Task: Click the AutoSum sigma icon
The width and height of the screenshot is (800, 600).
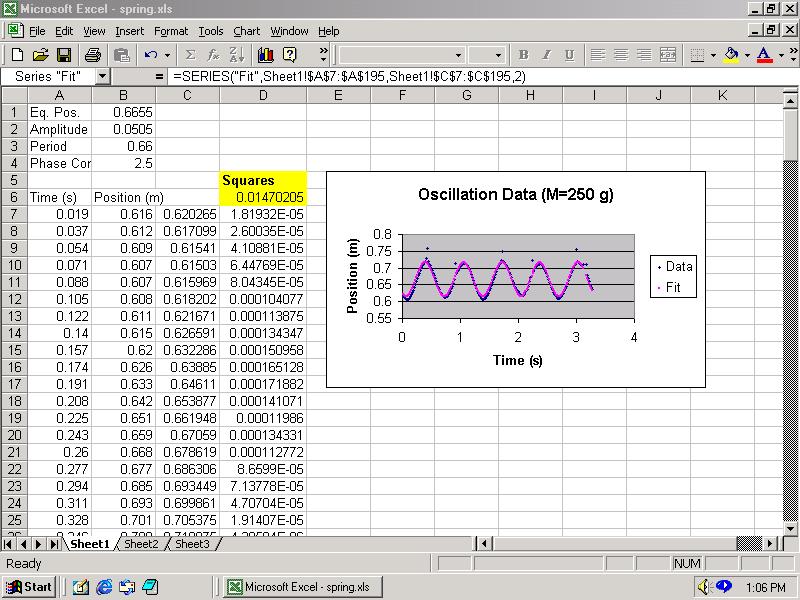Action: click(x=190, y=55)
